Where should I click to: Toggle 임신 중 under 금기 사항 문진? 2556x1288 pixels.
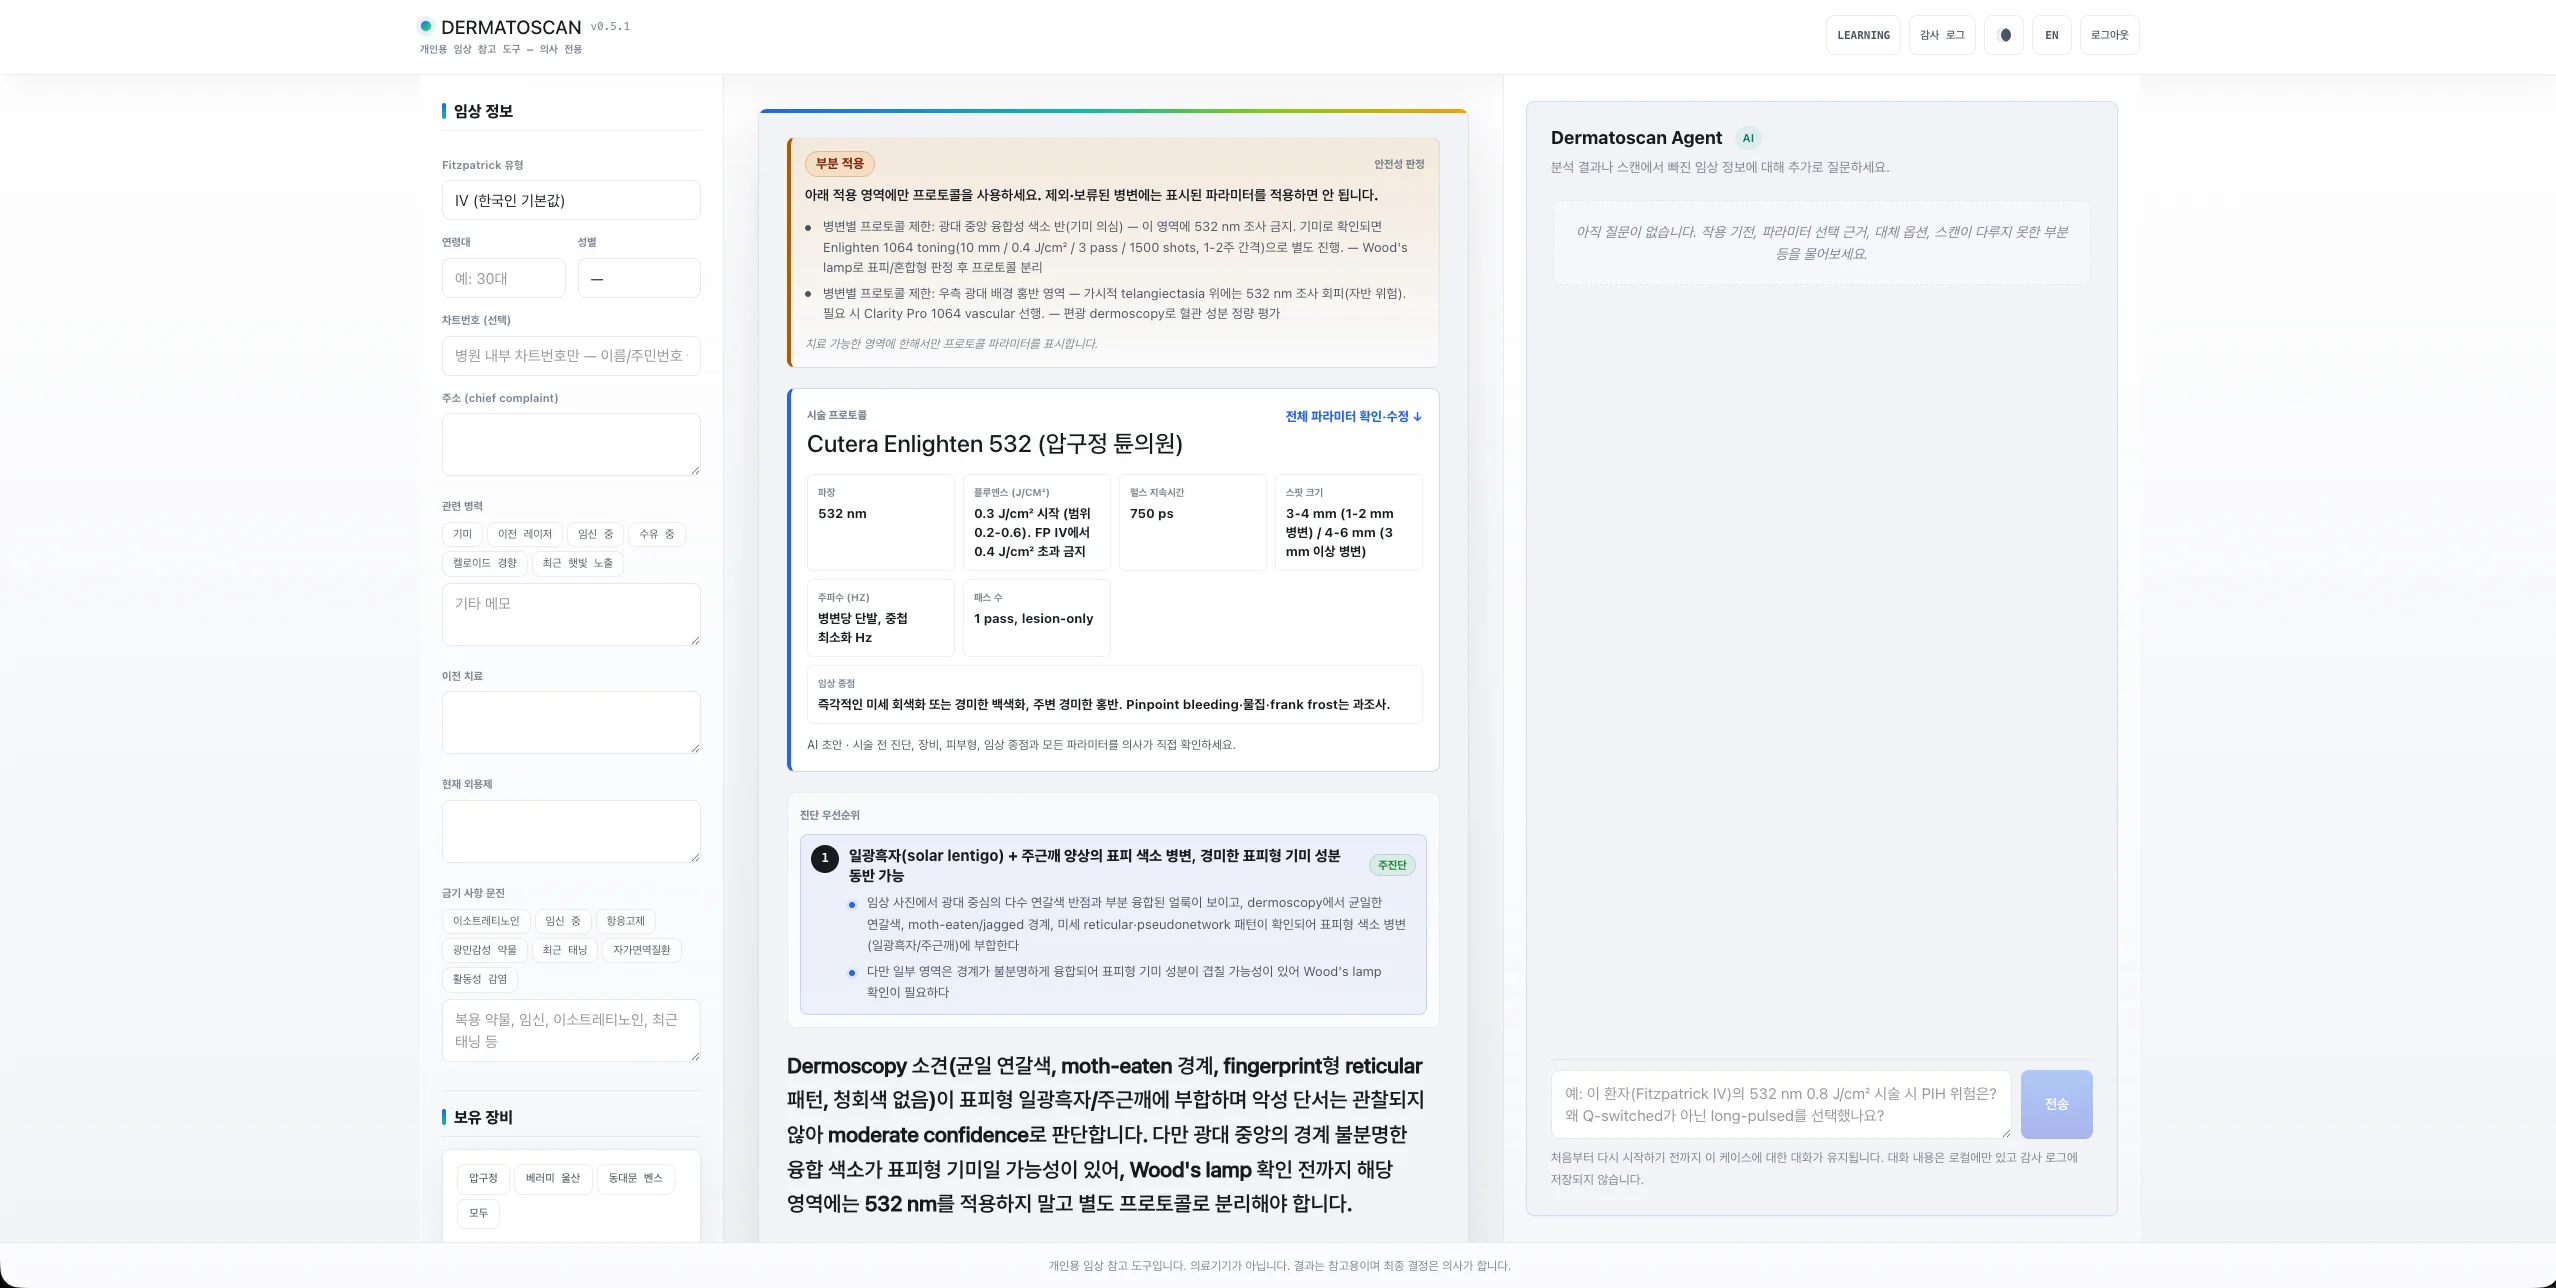[563, 921]
